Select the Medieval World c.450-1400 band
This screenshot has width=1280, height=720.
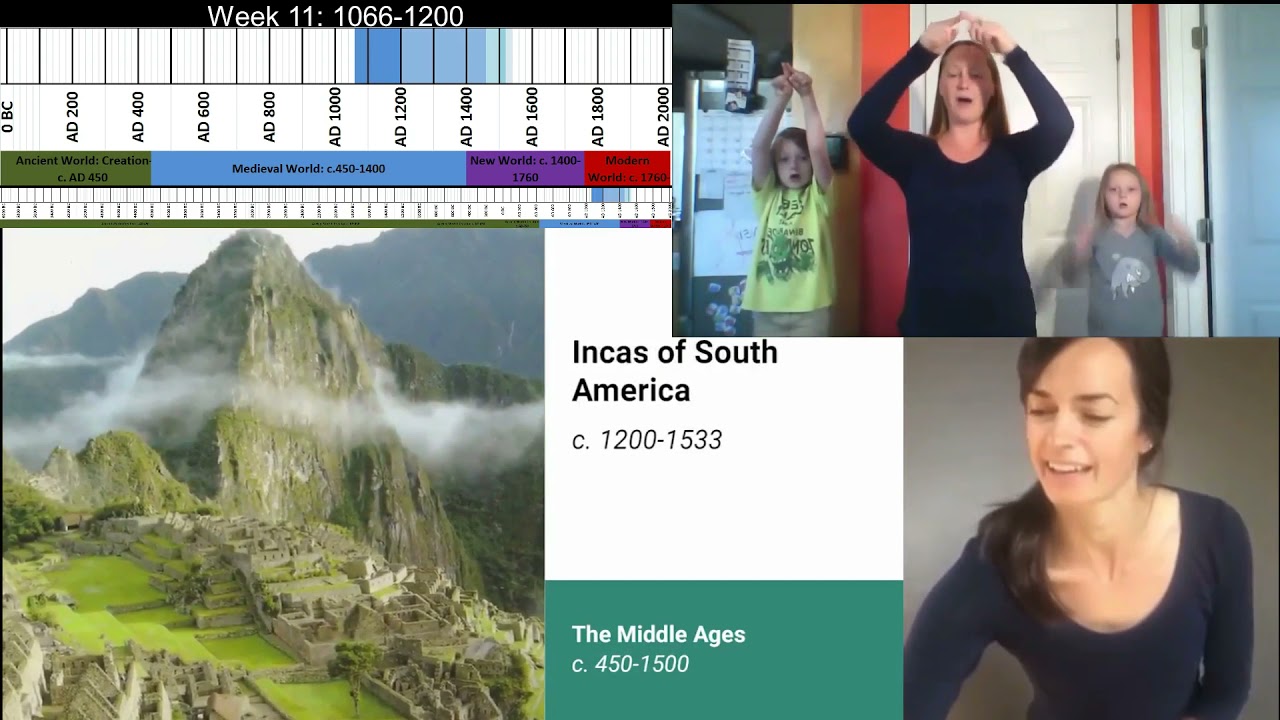[x=308, y=169]
